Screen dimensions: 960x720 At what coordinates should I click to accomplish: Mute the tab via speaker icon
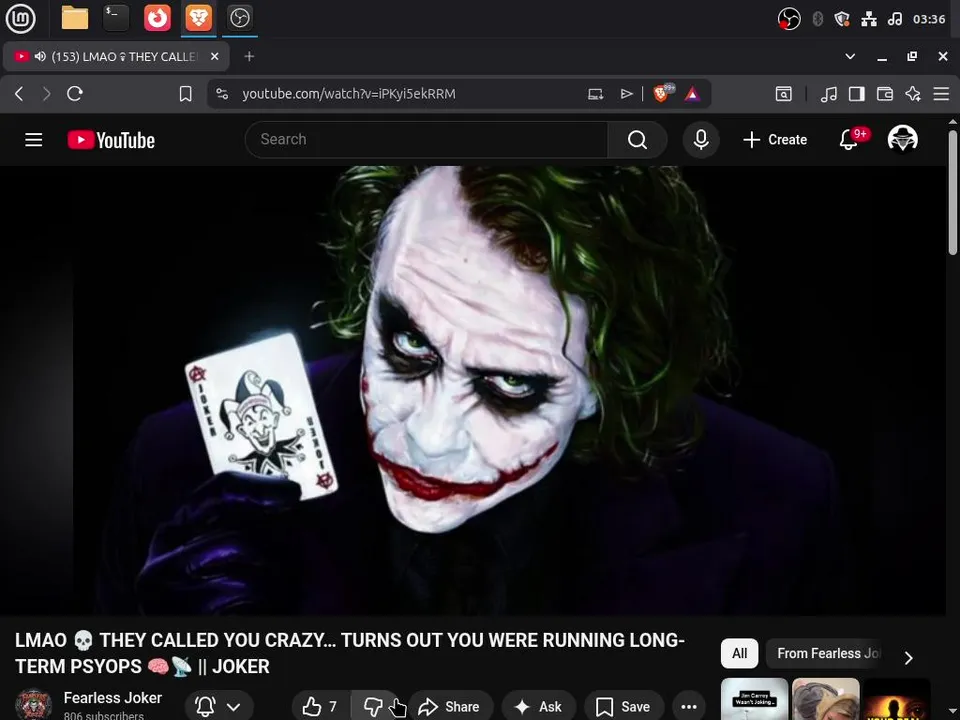tap(40, 56)
